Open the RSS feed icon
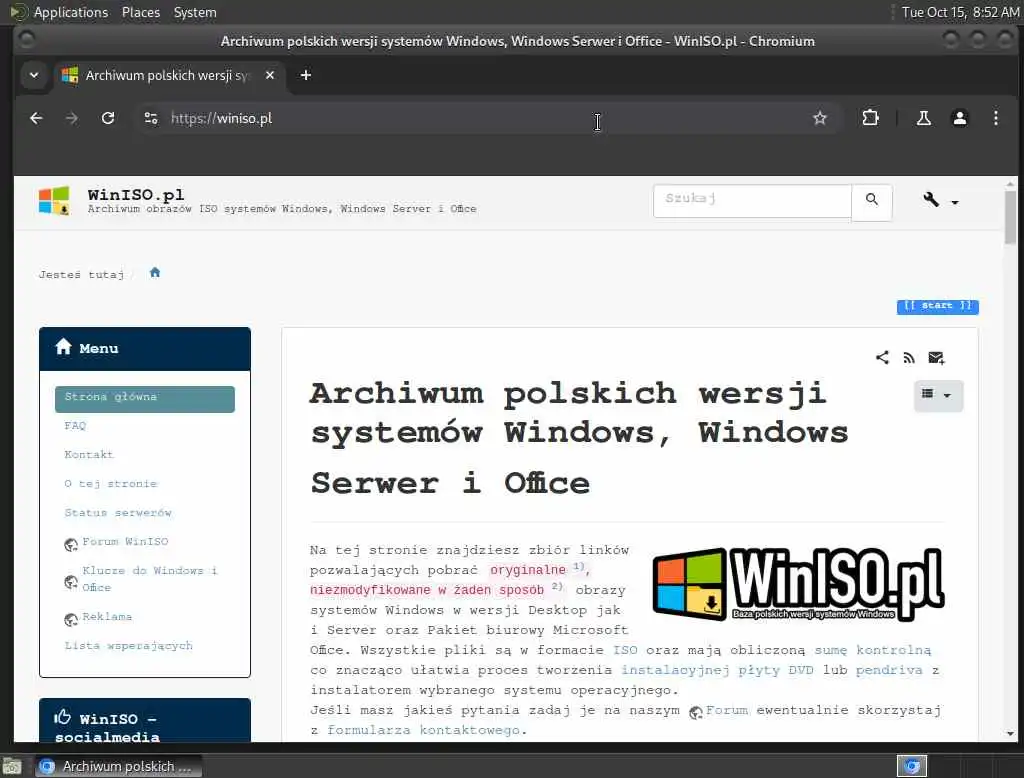This screenshot has width=1024, height=778. click(x=909, y=358)
